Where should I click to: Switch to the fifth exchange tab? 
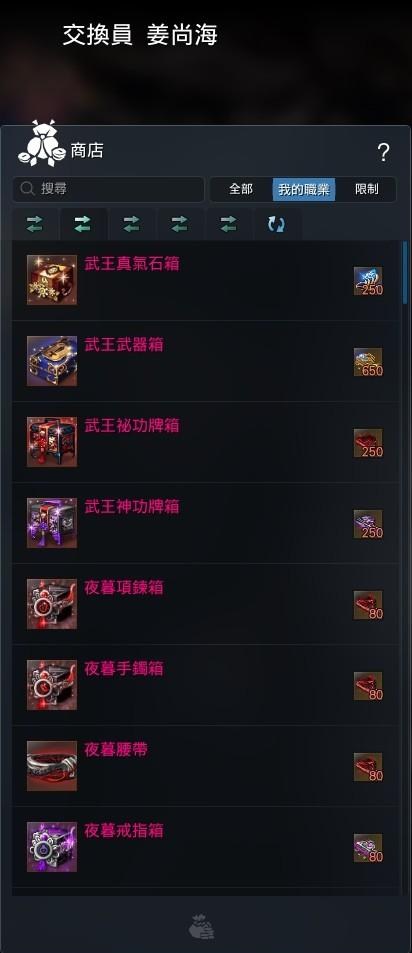[228, 224]
